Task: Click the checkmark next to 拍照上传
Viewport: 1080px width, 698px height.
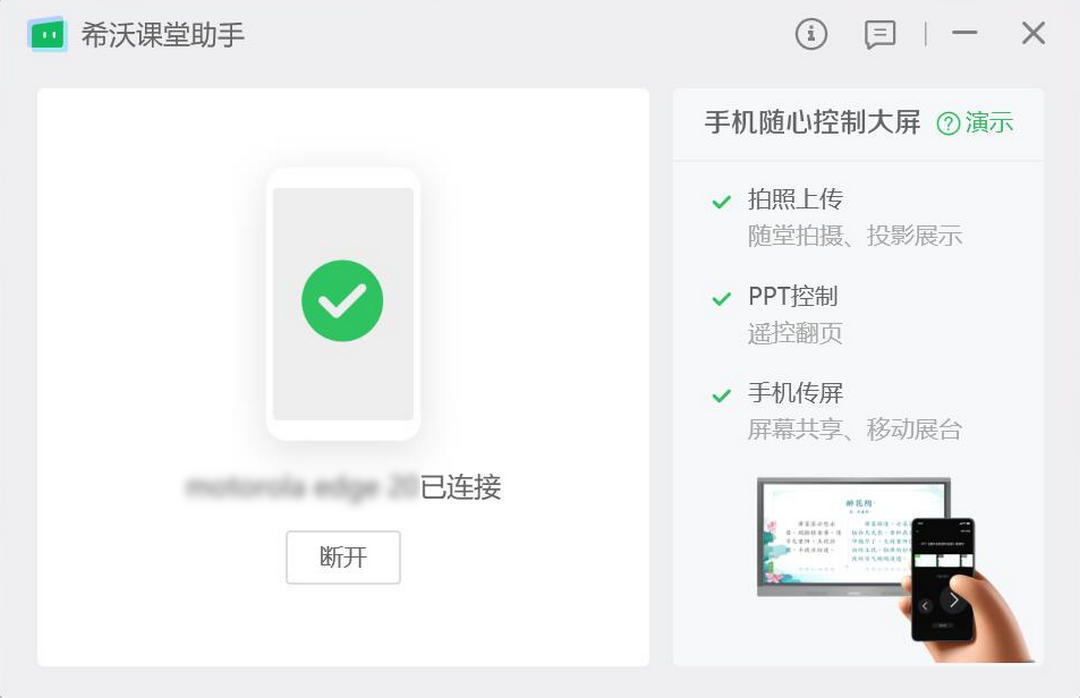Action: [x=721, y=202]
